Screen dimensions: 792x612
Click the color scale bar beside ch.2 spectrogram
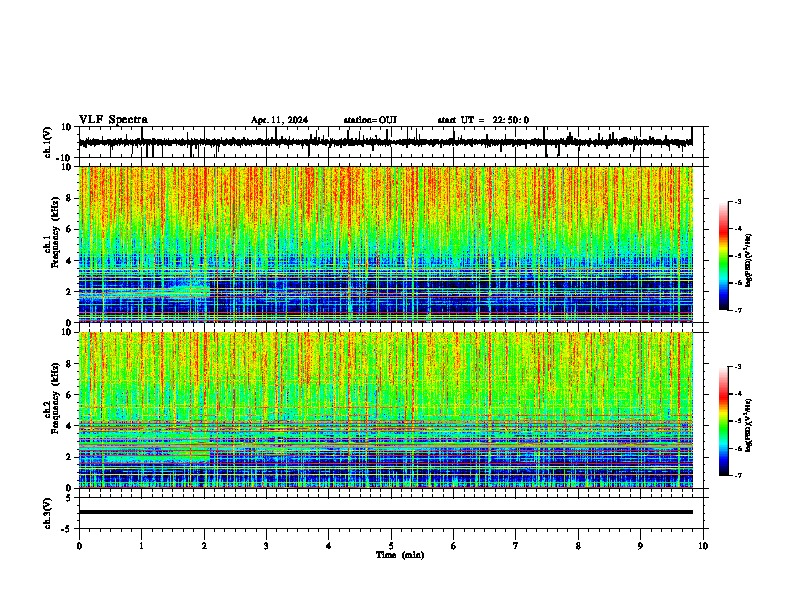pyautogui.click(x=724, y=421)
